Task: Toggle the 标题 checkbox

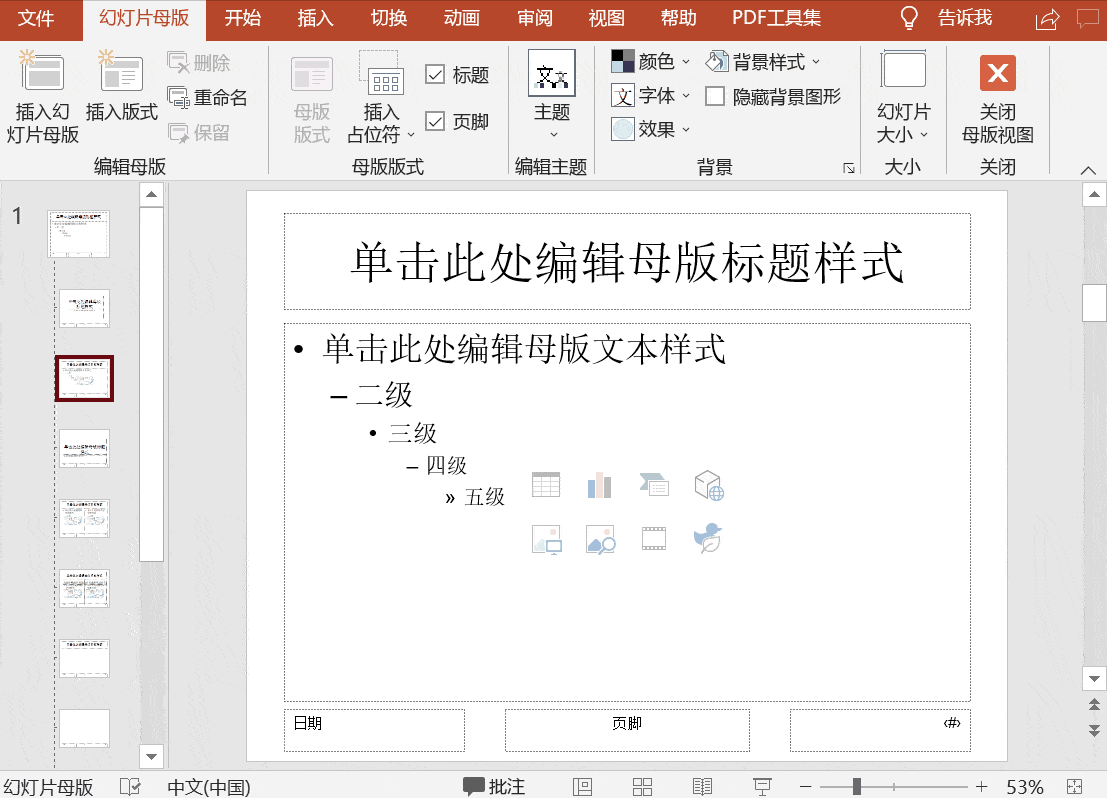Action: pos(435,73)
